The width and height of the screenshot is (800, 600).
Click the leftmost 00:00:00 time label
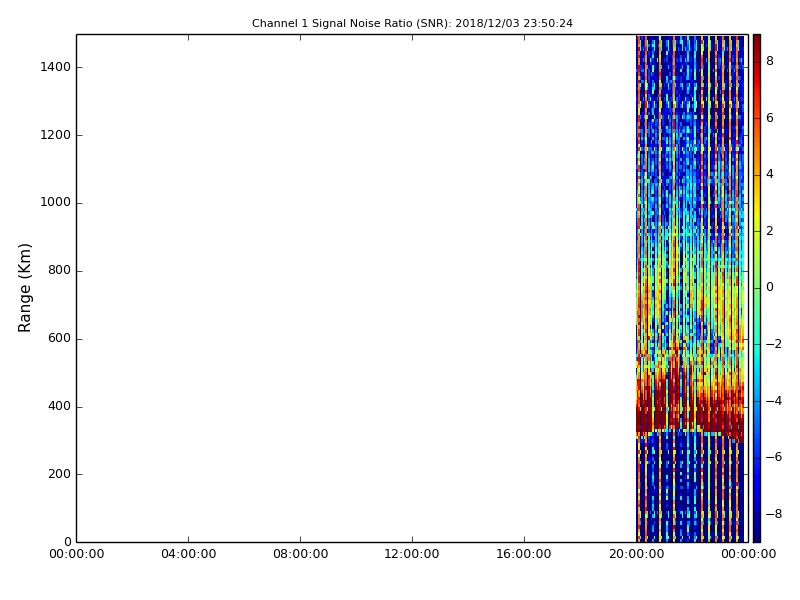point(77,554)
